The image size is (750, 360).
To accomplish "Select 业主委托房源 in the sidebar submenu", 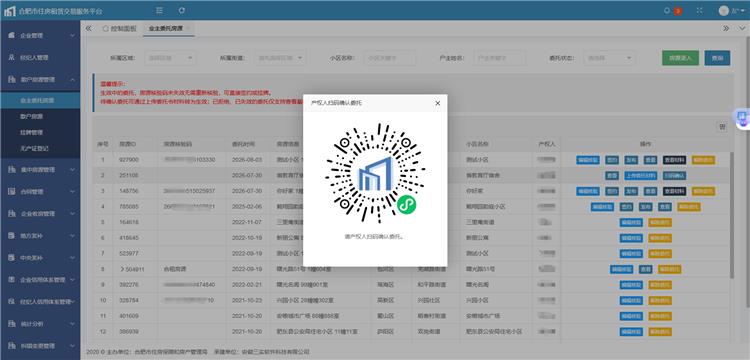I will coord(40,100).
